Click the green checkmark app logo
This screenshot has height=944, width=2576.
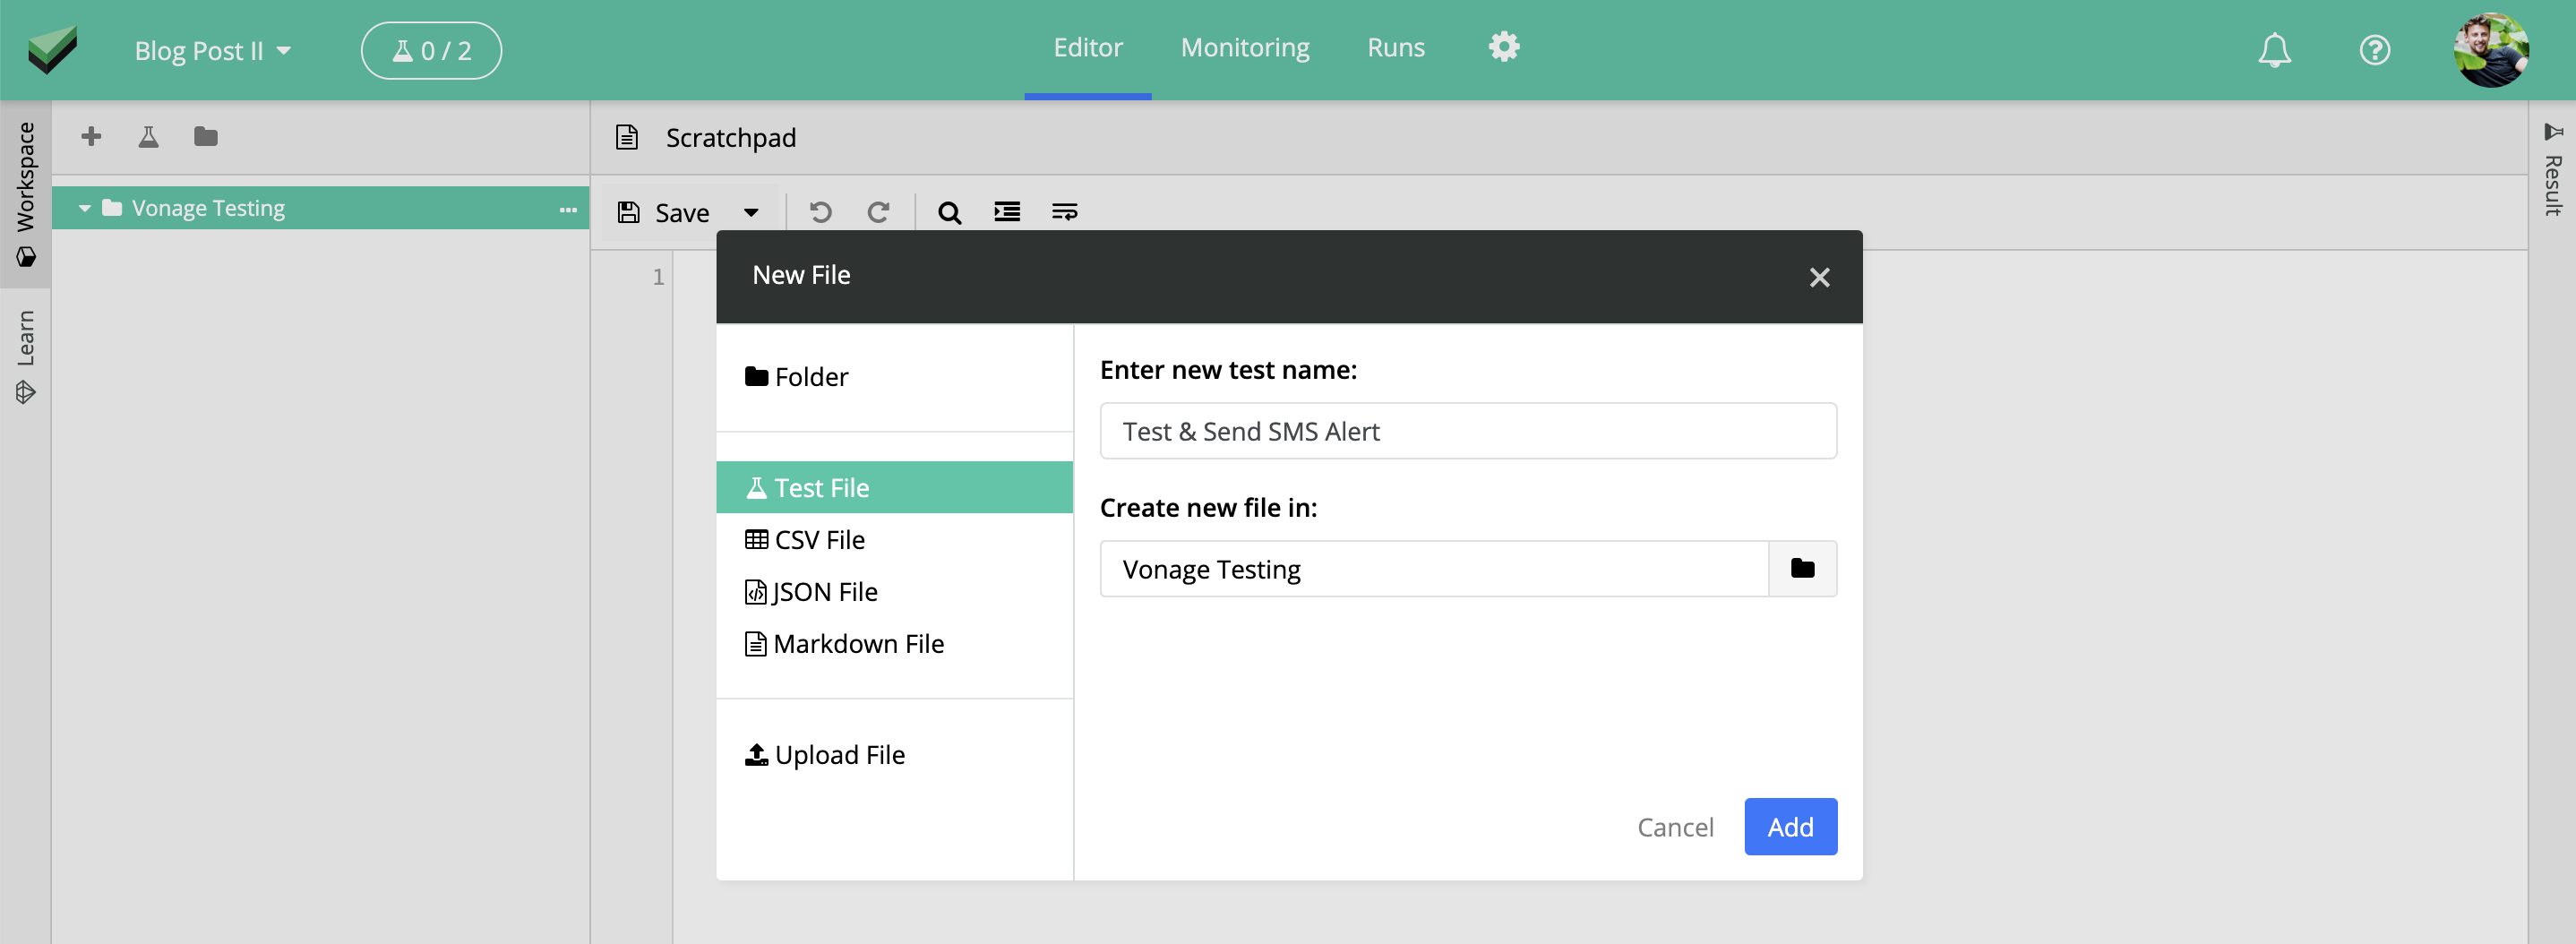point(53,50)
